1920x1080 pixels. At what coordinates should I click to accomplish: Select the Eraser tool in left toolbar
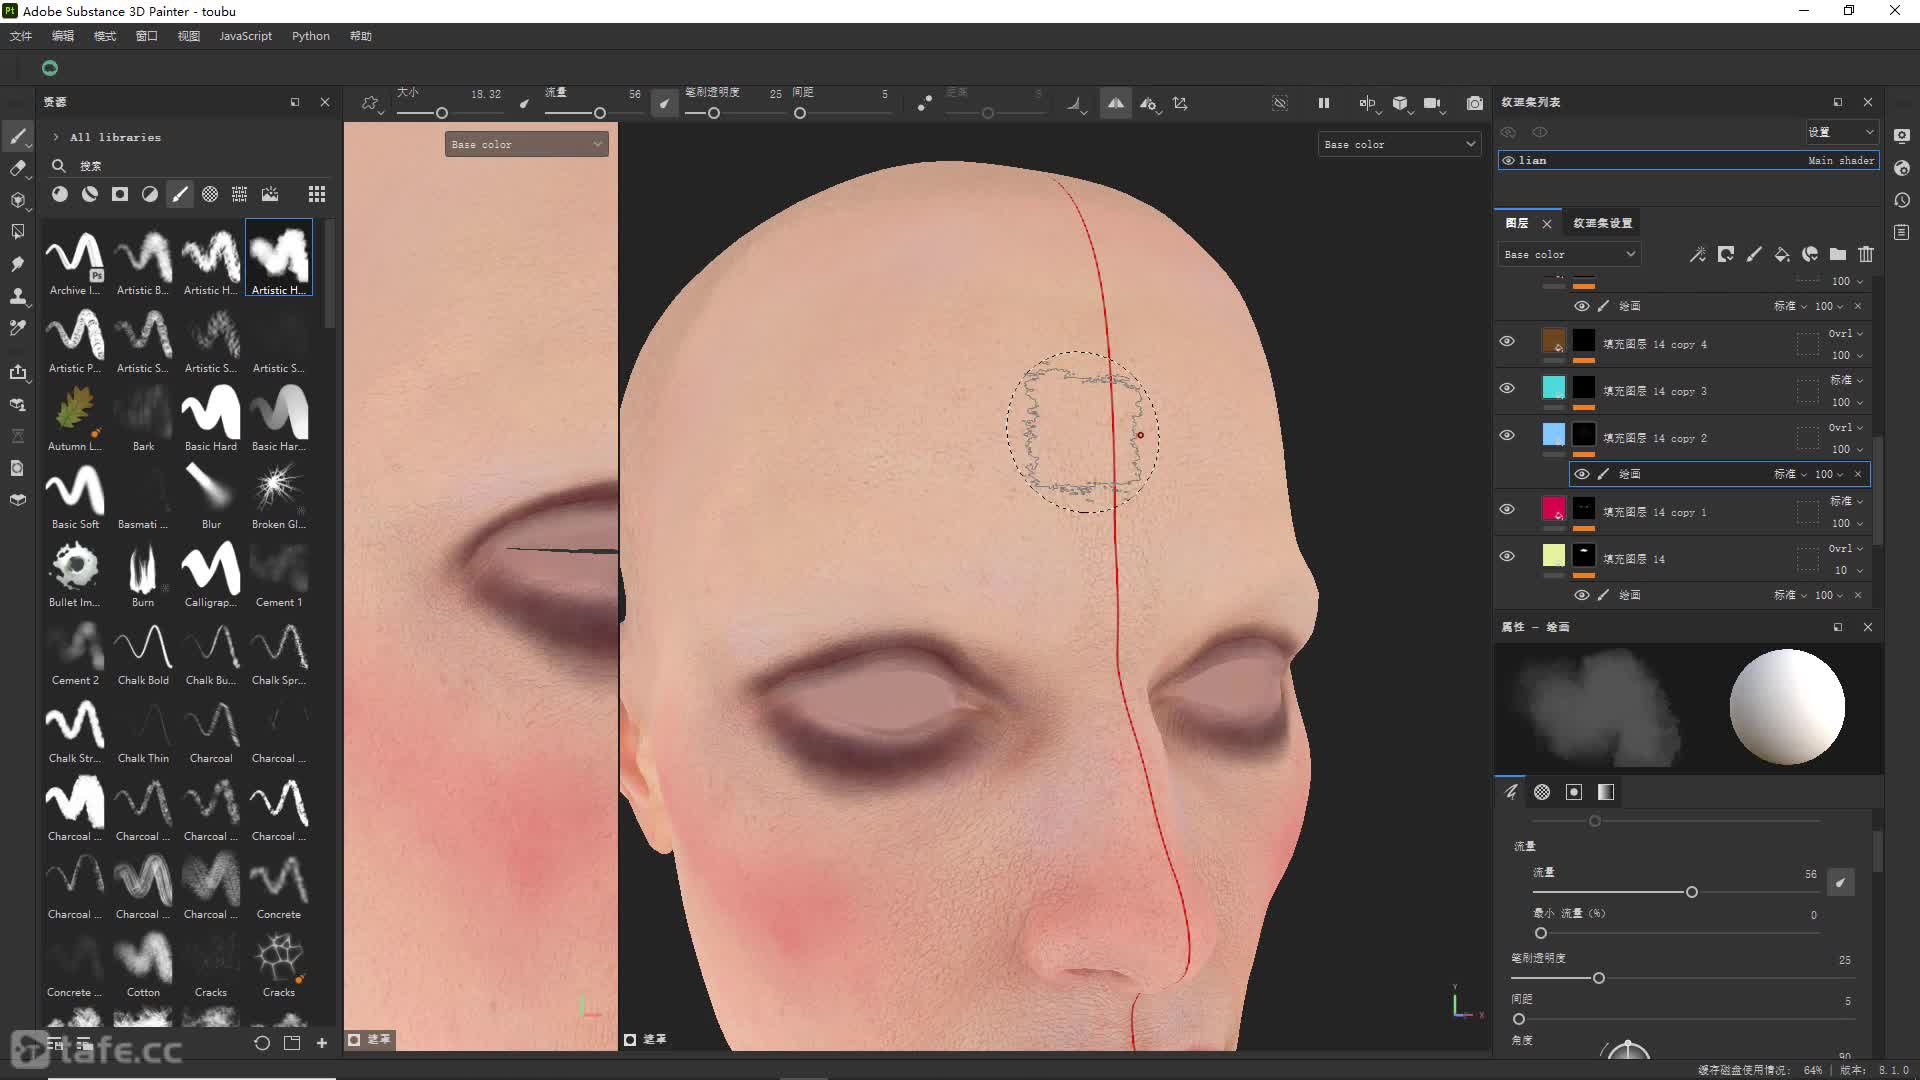[x=18, y=168]
